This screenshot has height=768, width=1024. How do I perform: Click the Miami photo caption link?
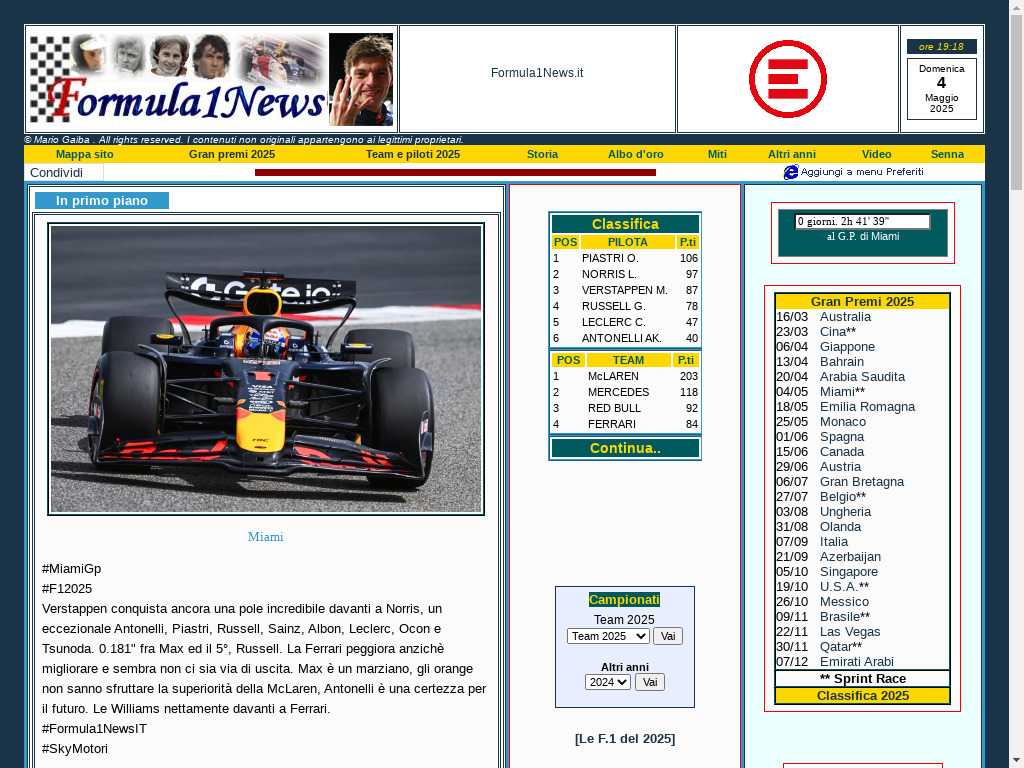(x=265, y=537)
